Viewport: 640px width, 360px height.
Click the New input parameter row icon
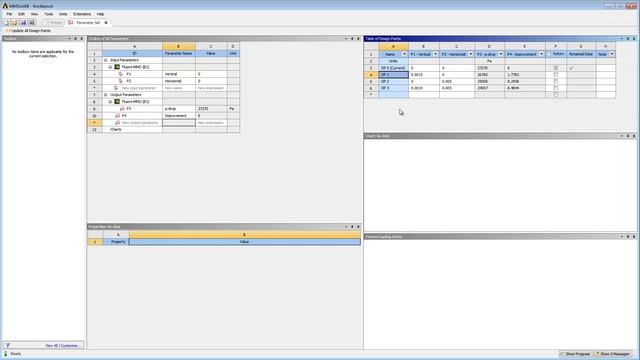coord(116,88)
